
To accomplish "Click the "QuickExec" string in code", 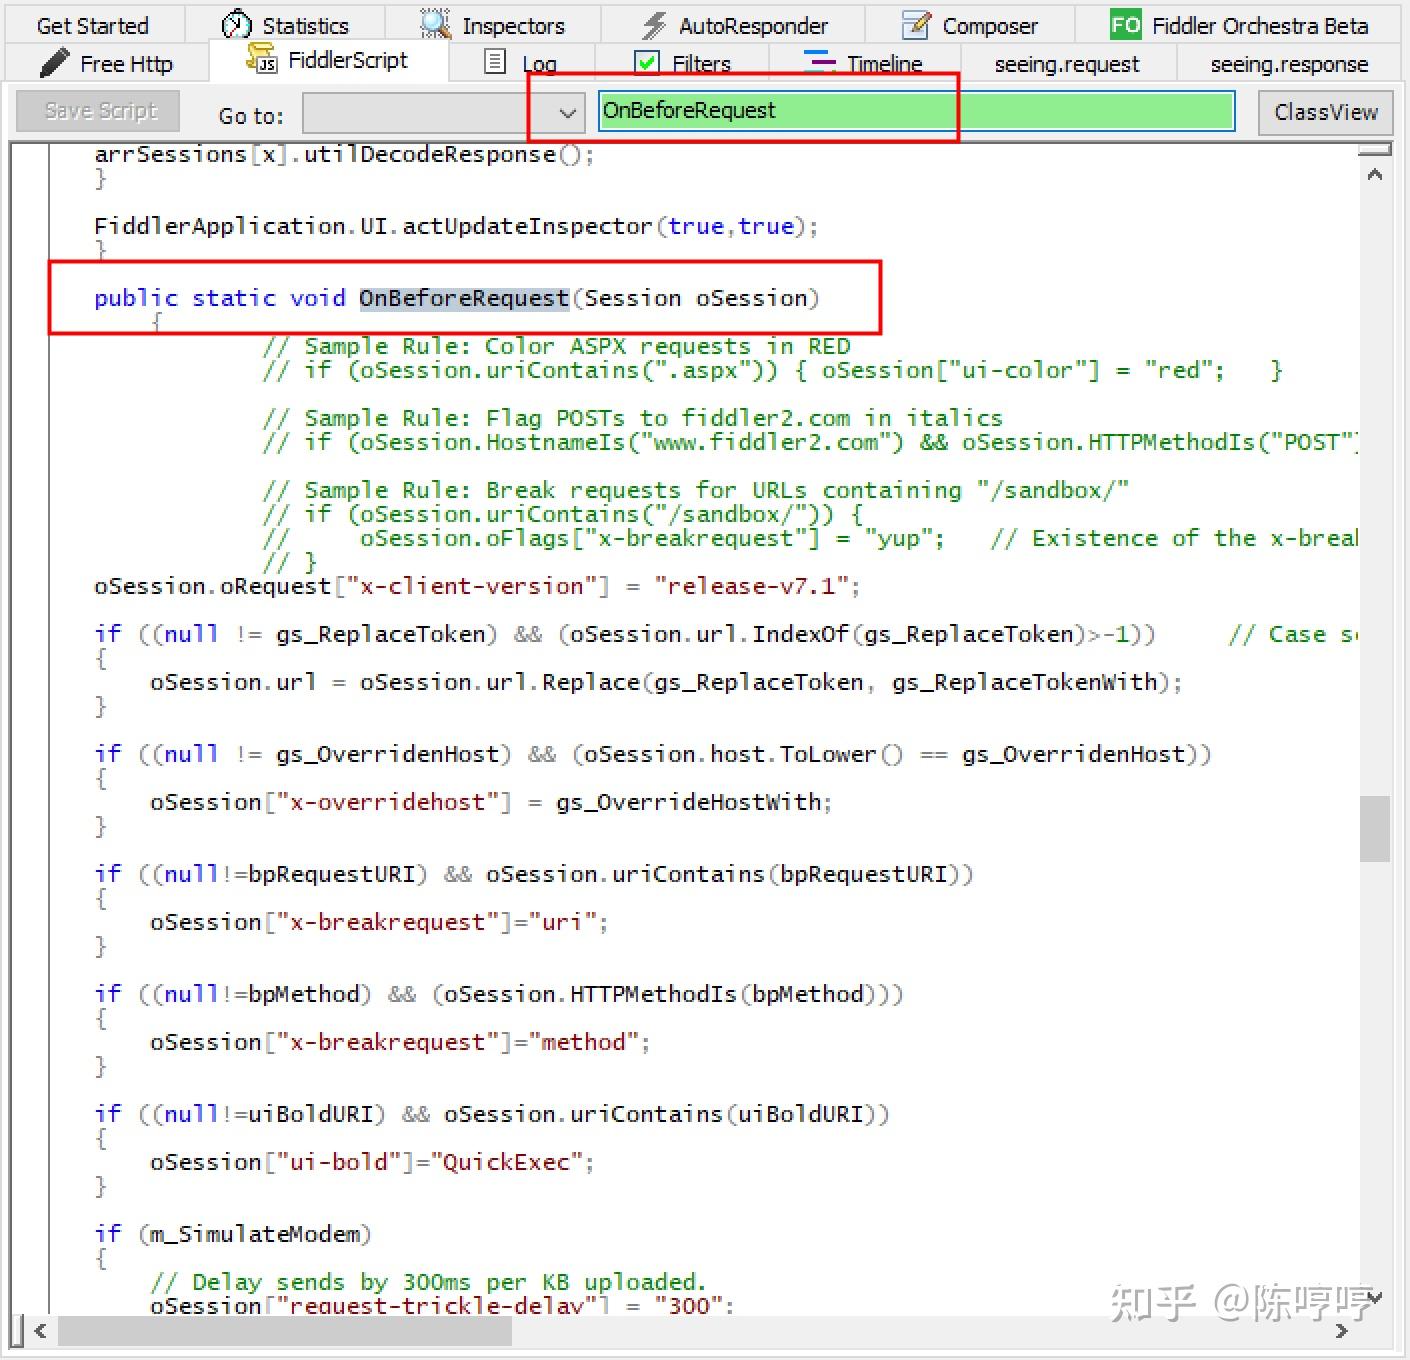I will (506, 1162).
